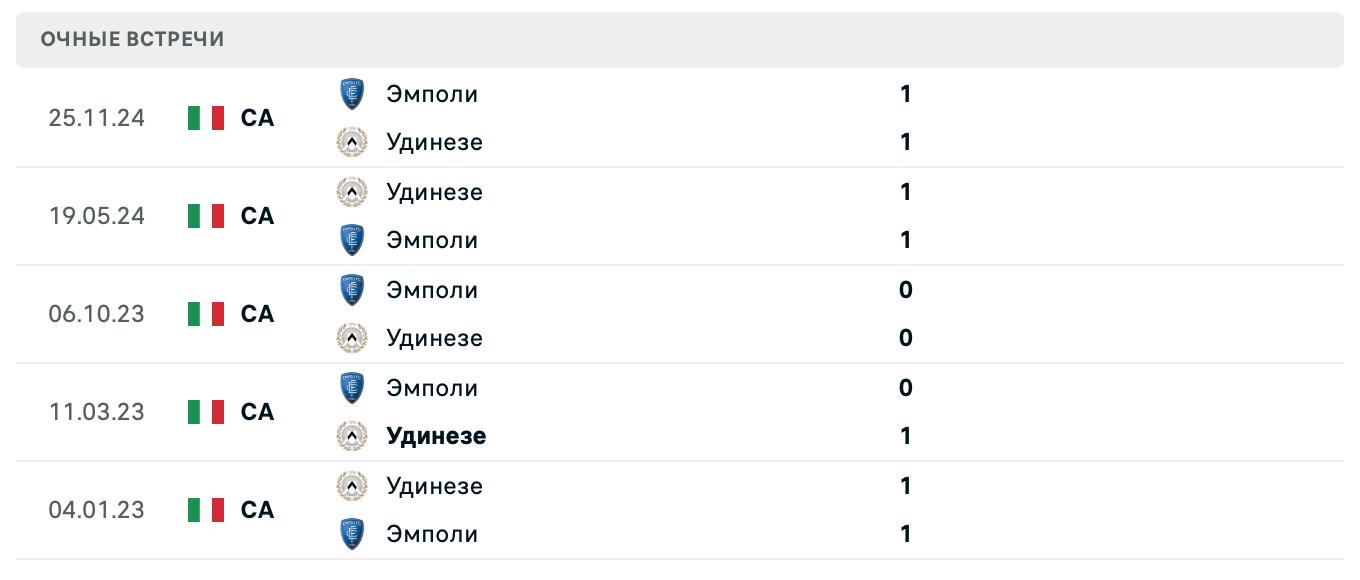Click Empoli score 0 in 06.10.23 match
The height and width of the screenshot is (580, 1360).
click(905, 290)
